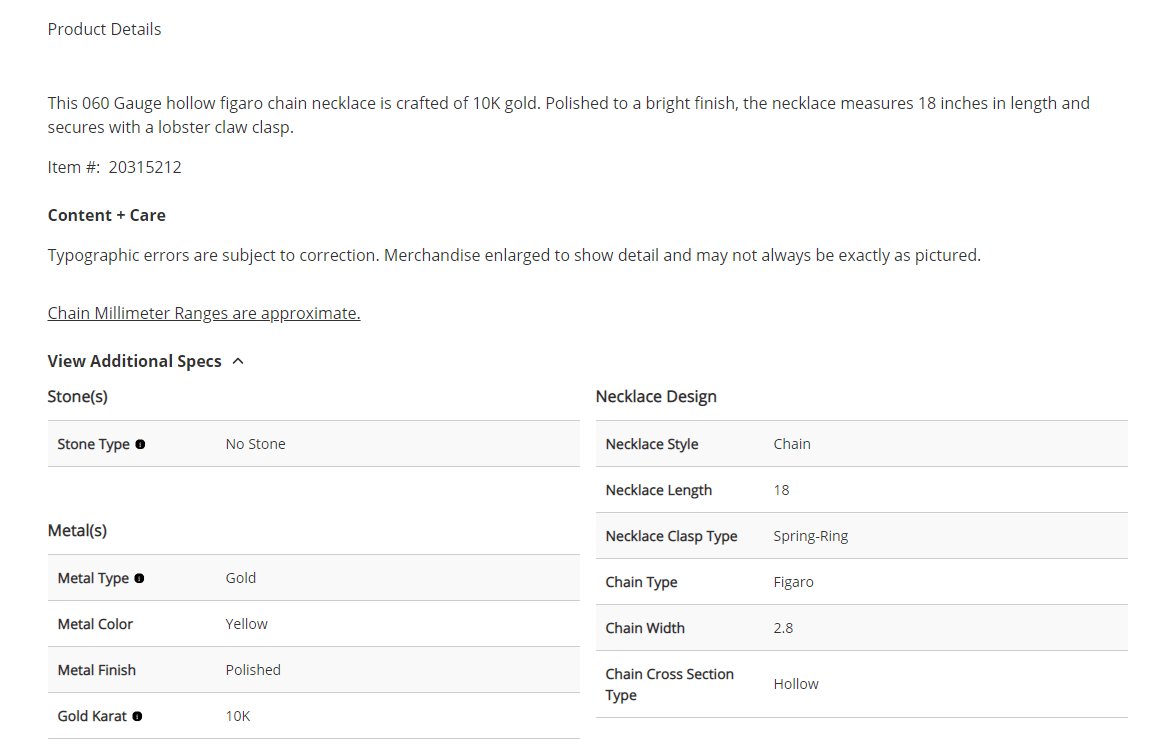1161x746 pixels.
Task: Click the Chain Width 2.8 value
Action: (783, 628)
